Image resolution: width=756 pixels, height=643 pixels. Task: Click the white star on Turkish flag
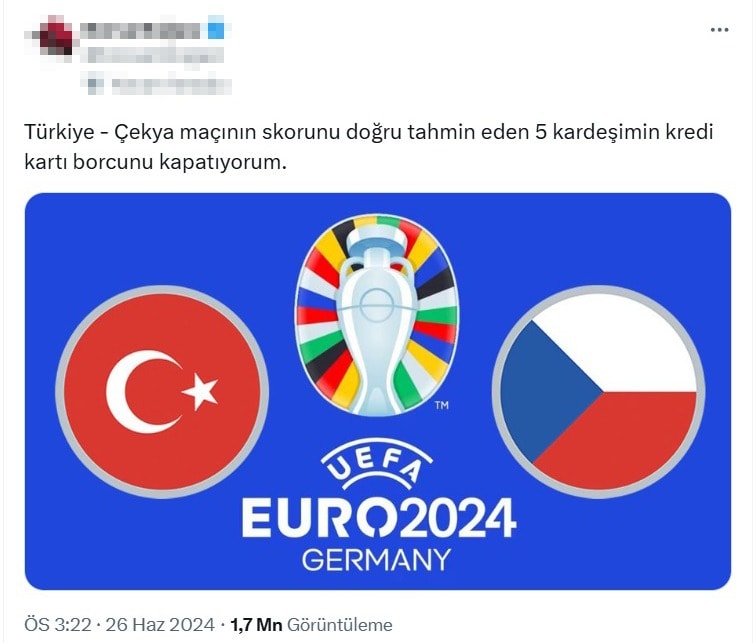point(200,391)
